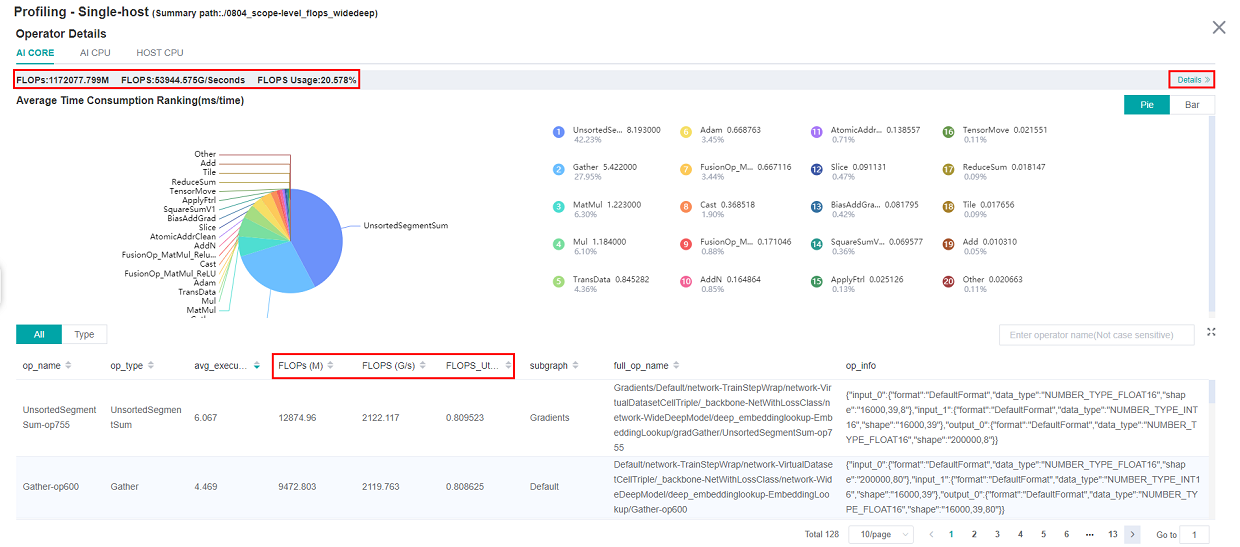The height and width of the screenshot is (547, 1240).
Task: Switch to the AI CPU tab
Action: tap(95, 52)
